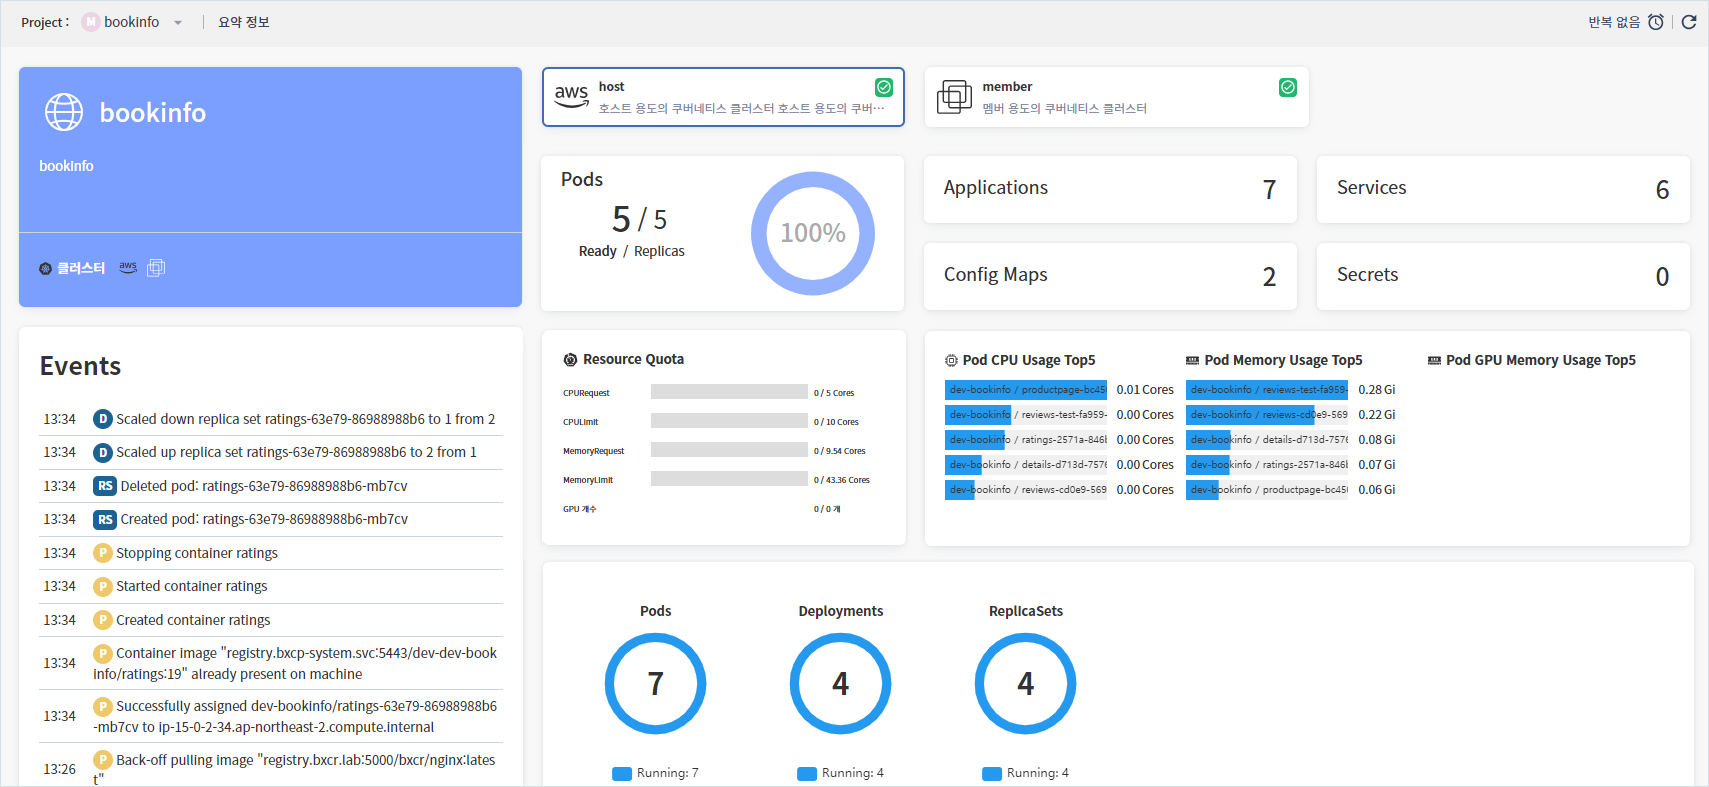Click the Running: 4 legend swatch under ReplicaSets
The width and height of the screenshot is (1709, 787).
[x=992, y=773]
